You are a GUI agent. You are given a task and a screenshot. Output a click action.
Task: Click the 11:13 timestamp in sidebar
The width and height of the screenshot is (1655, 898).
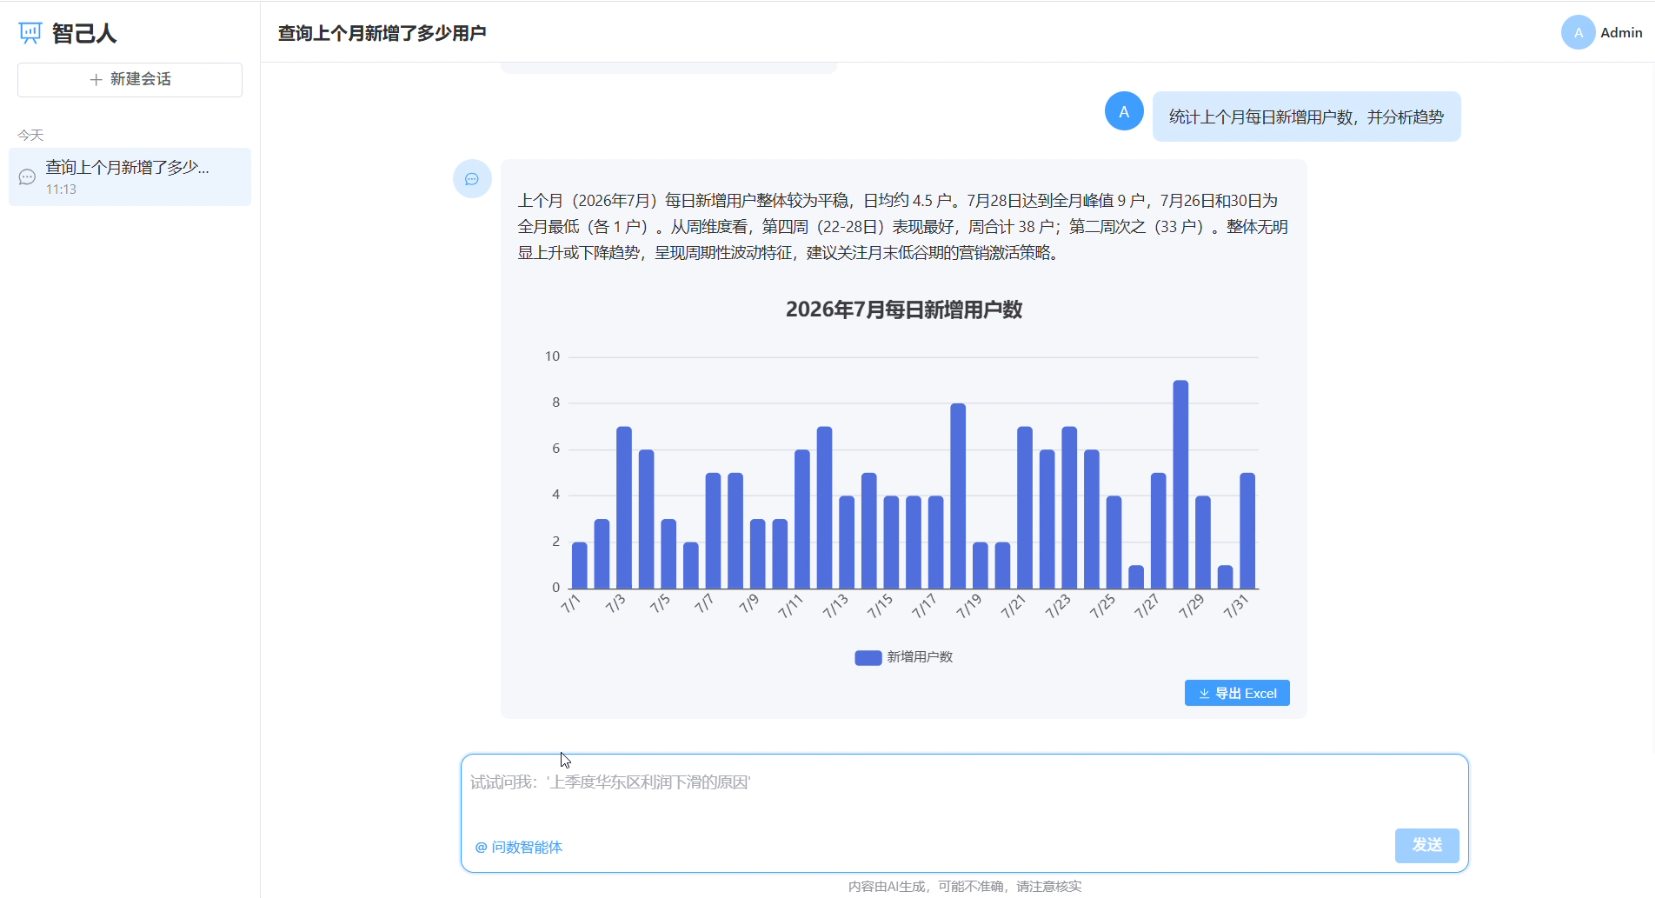(61, 189)
